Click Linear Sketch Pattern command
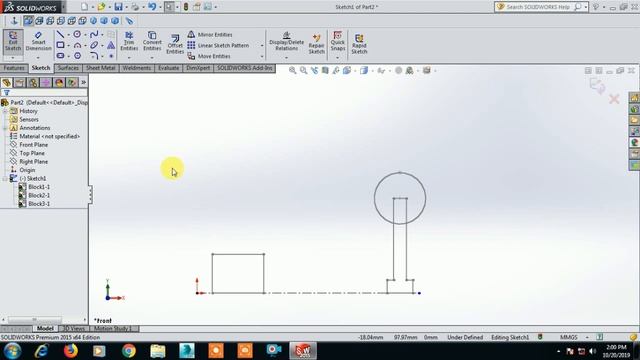This screenshot has width=640, height=360. 218,45
